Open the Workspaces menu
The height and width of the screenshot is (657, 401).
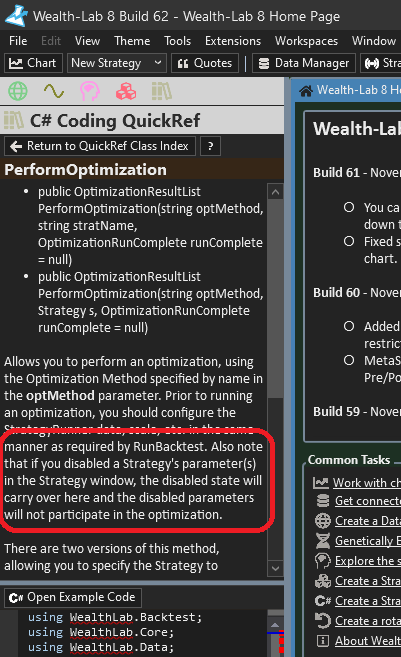pyautogui.click(x=306, y=41)
